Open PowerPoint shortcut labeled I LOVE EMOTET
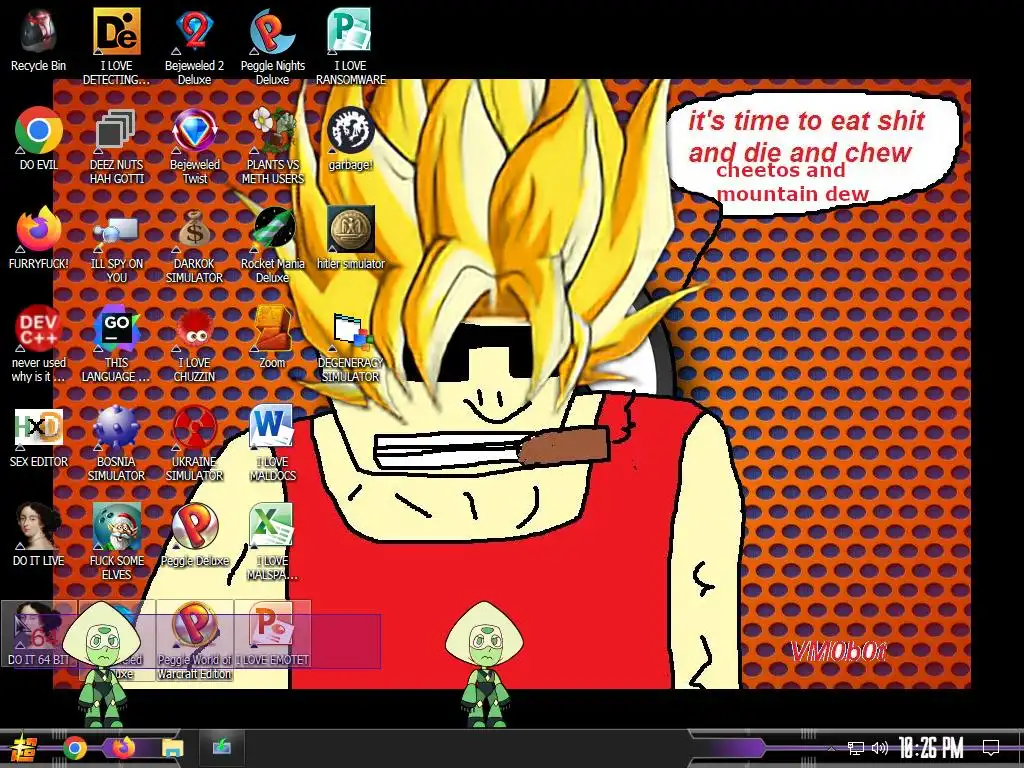 click(x=272, y=633)
